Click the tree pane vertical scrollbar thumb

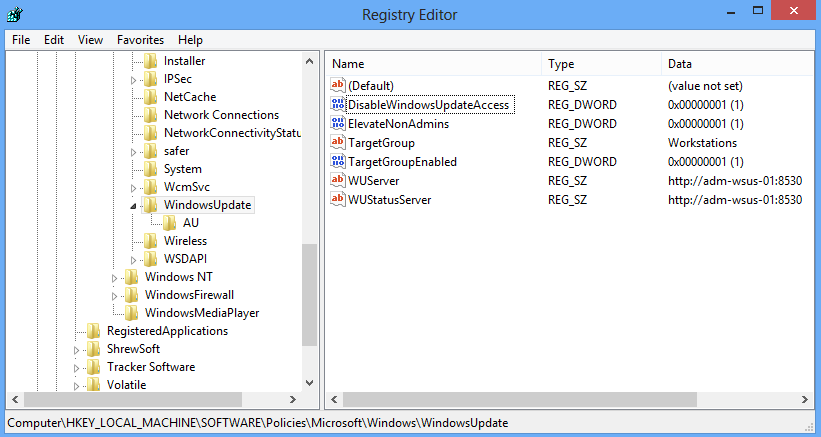[x=309, y=295]
